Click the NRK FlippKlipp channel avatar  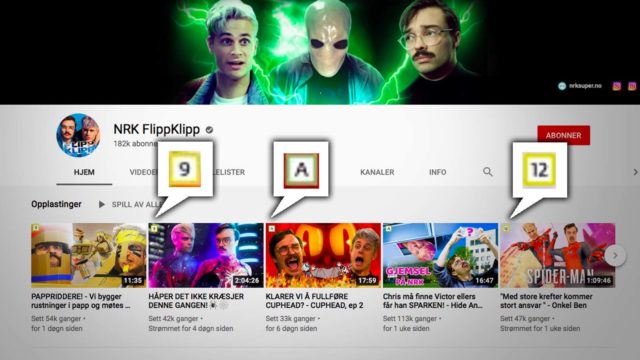(x=78, y=135)
